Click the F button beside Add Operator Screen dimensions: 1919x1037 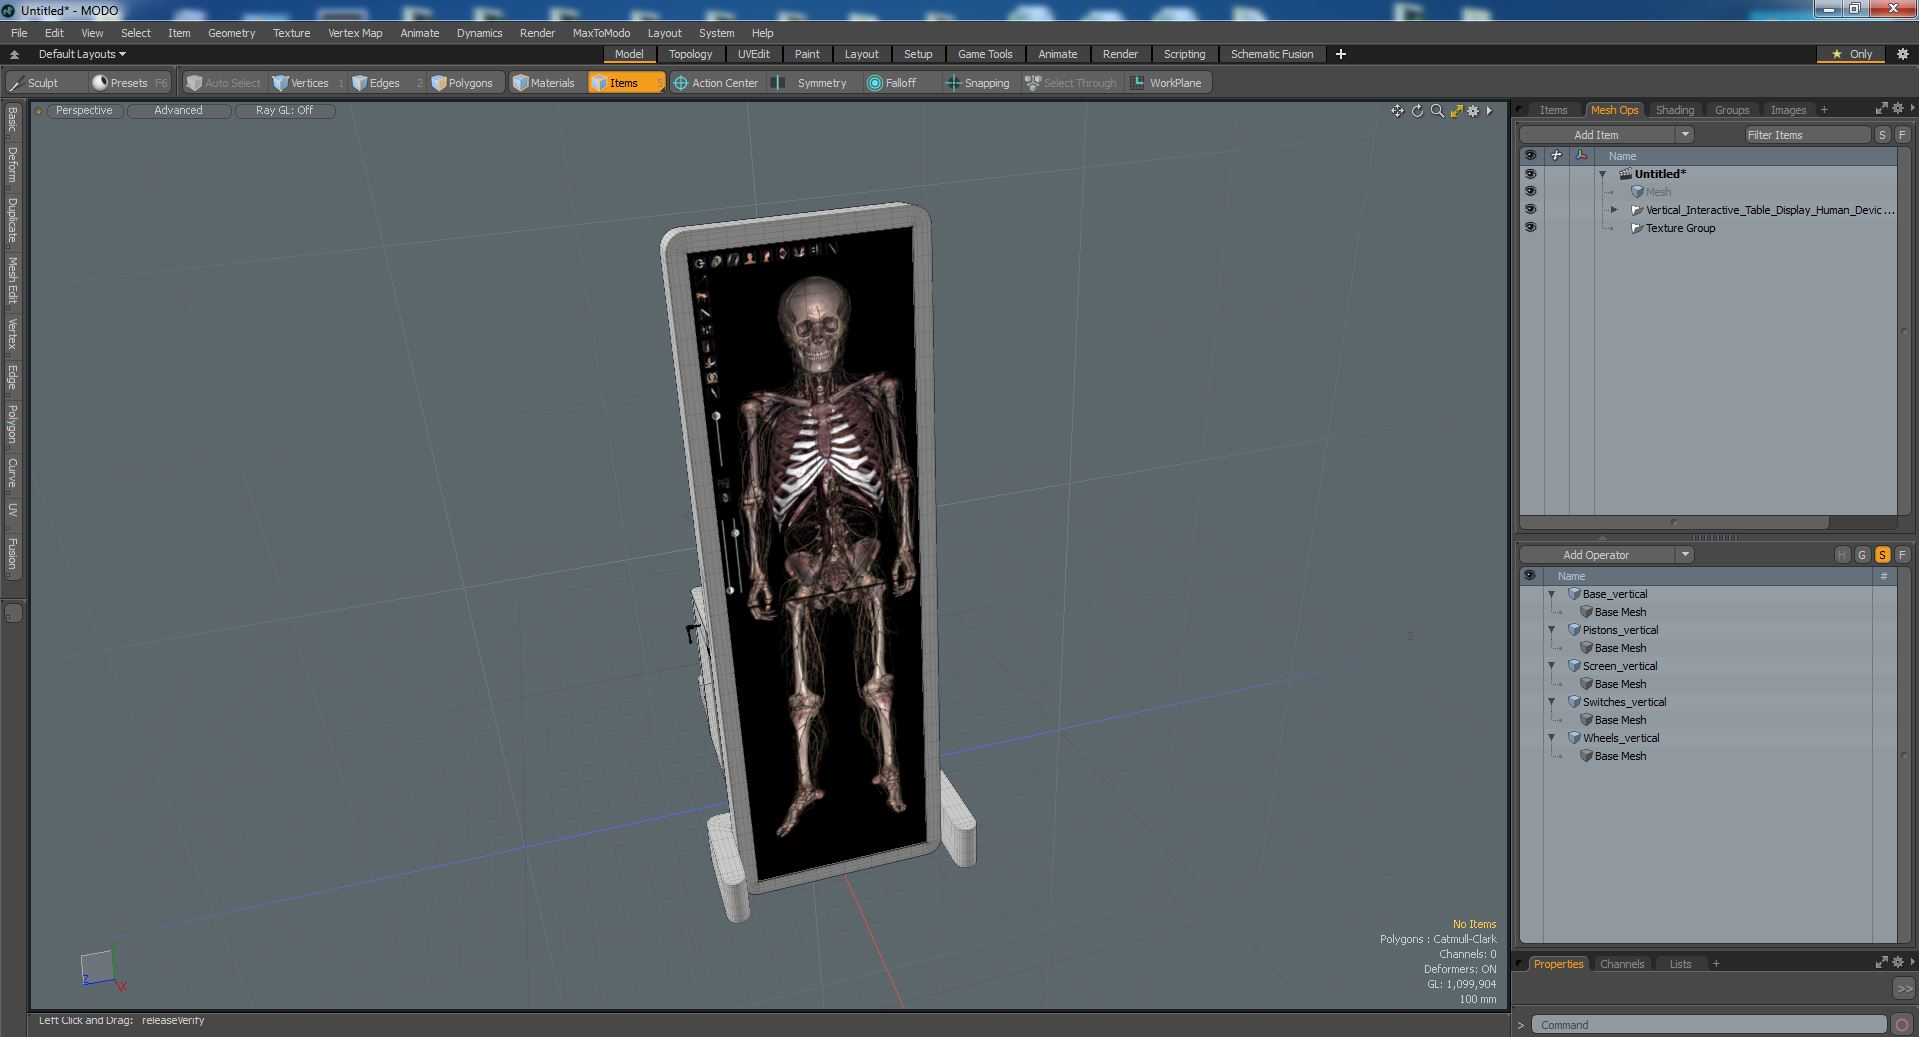1902,555
